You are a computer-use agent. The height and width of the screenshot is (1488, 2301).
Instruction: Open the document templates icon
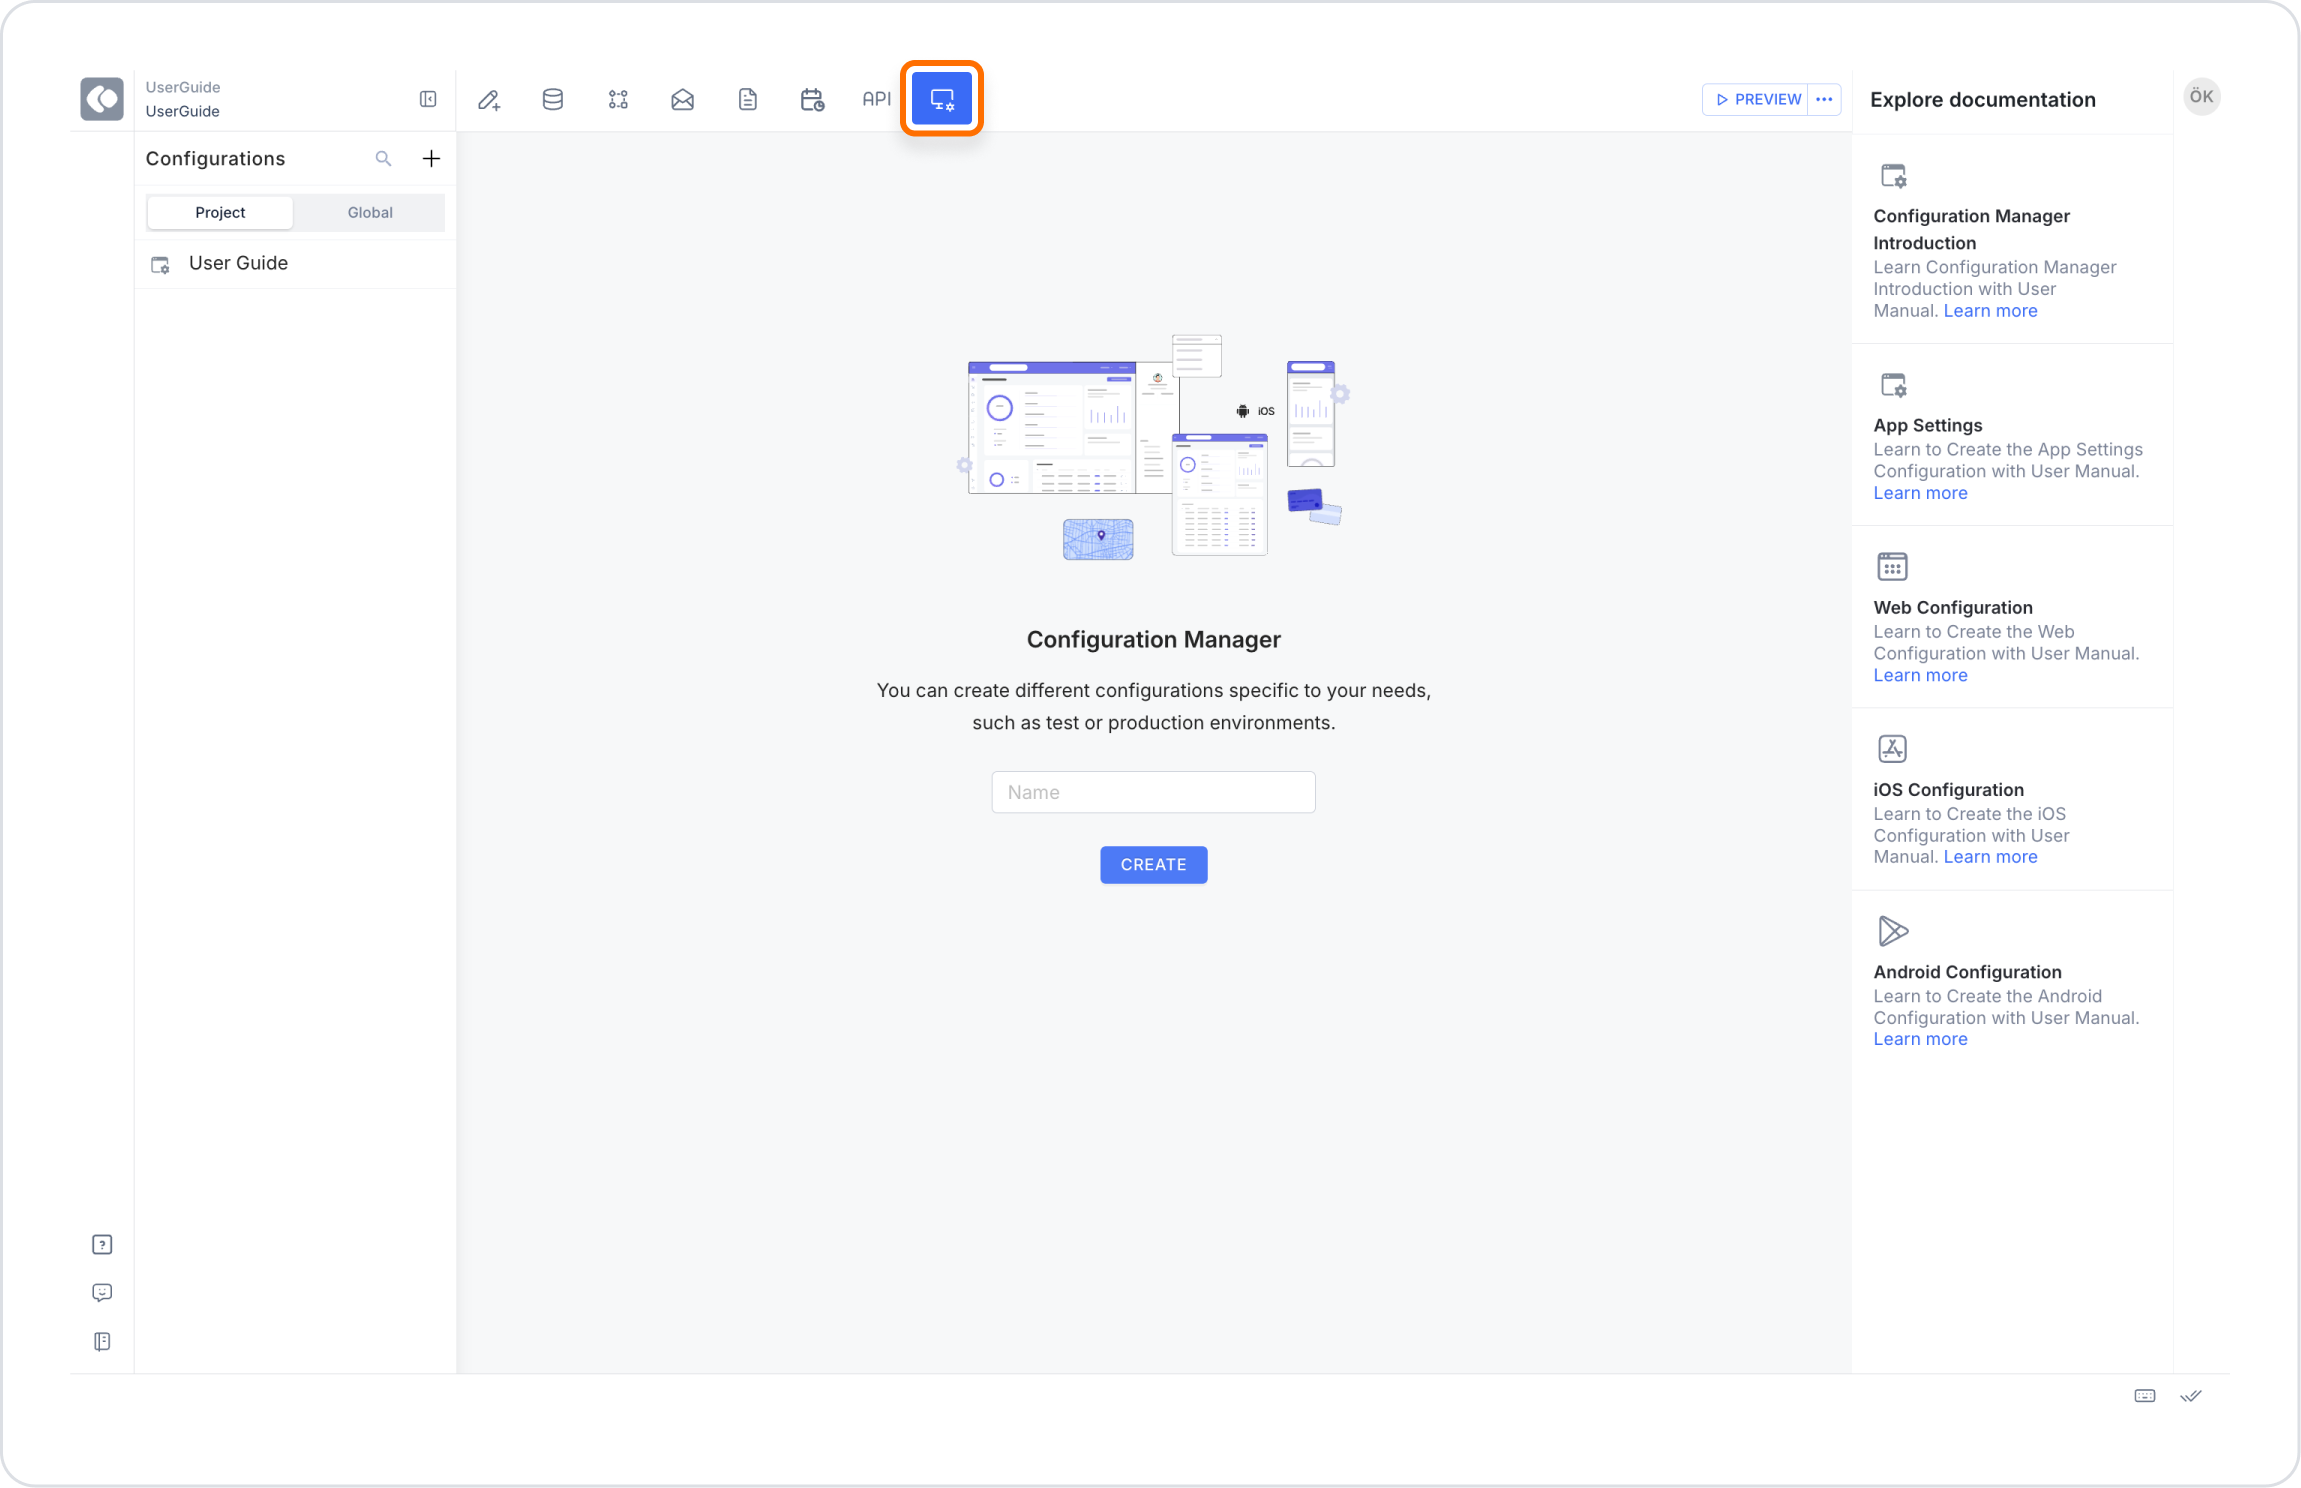(x=747, y=99)
